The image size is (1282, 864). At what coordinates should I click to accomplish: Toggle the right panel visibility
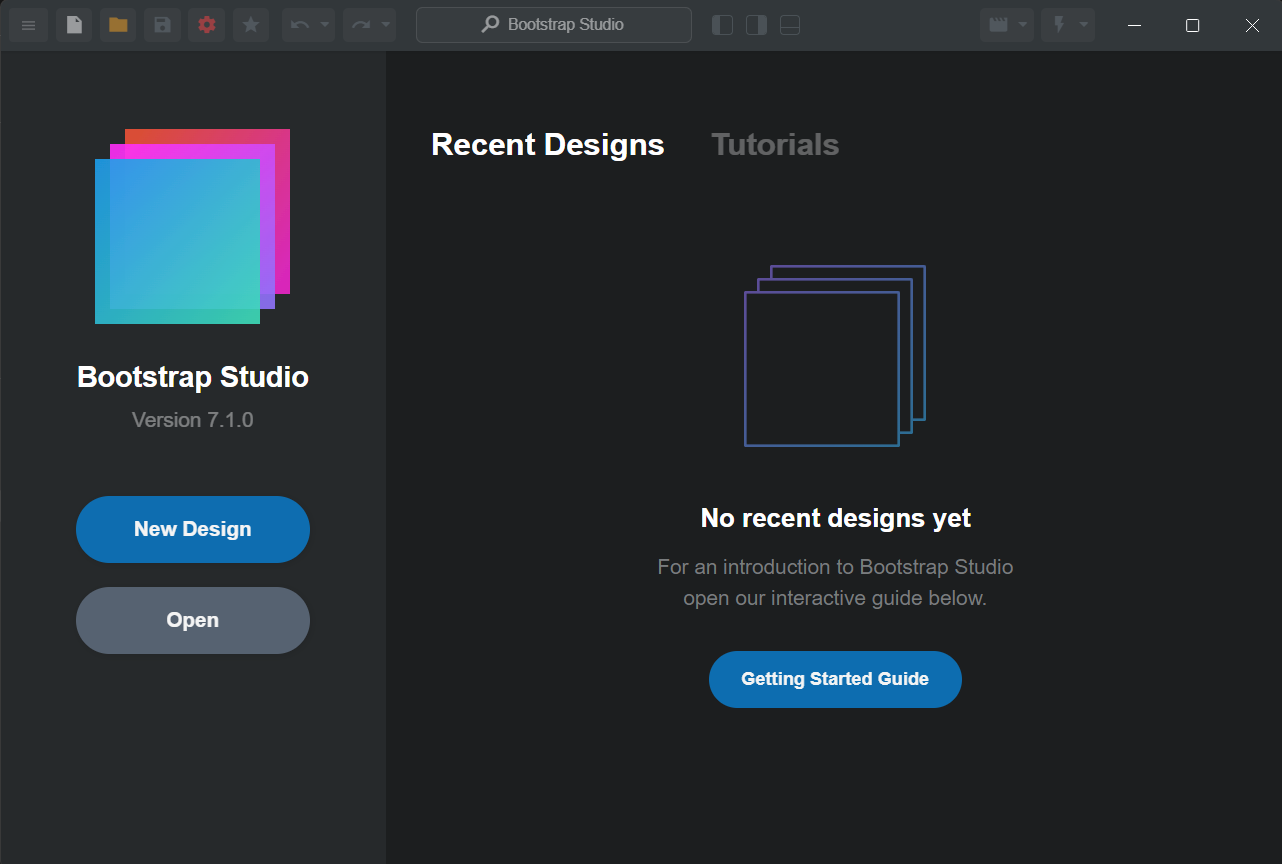click(x=756, y=25)
